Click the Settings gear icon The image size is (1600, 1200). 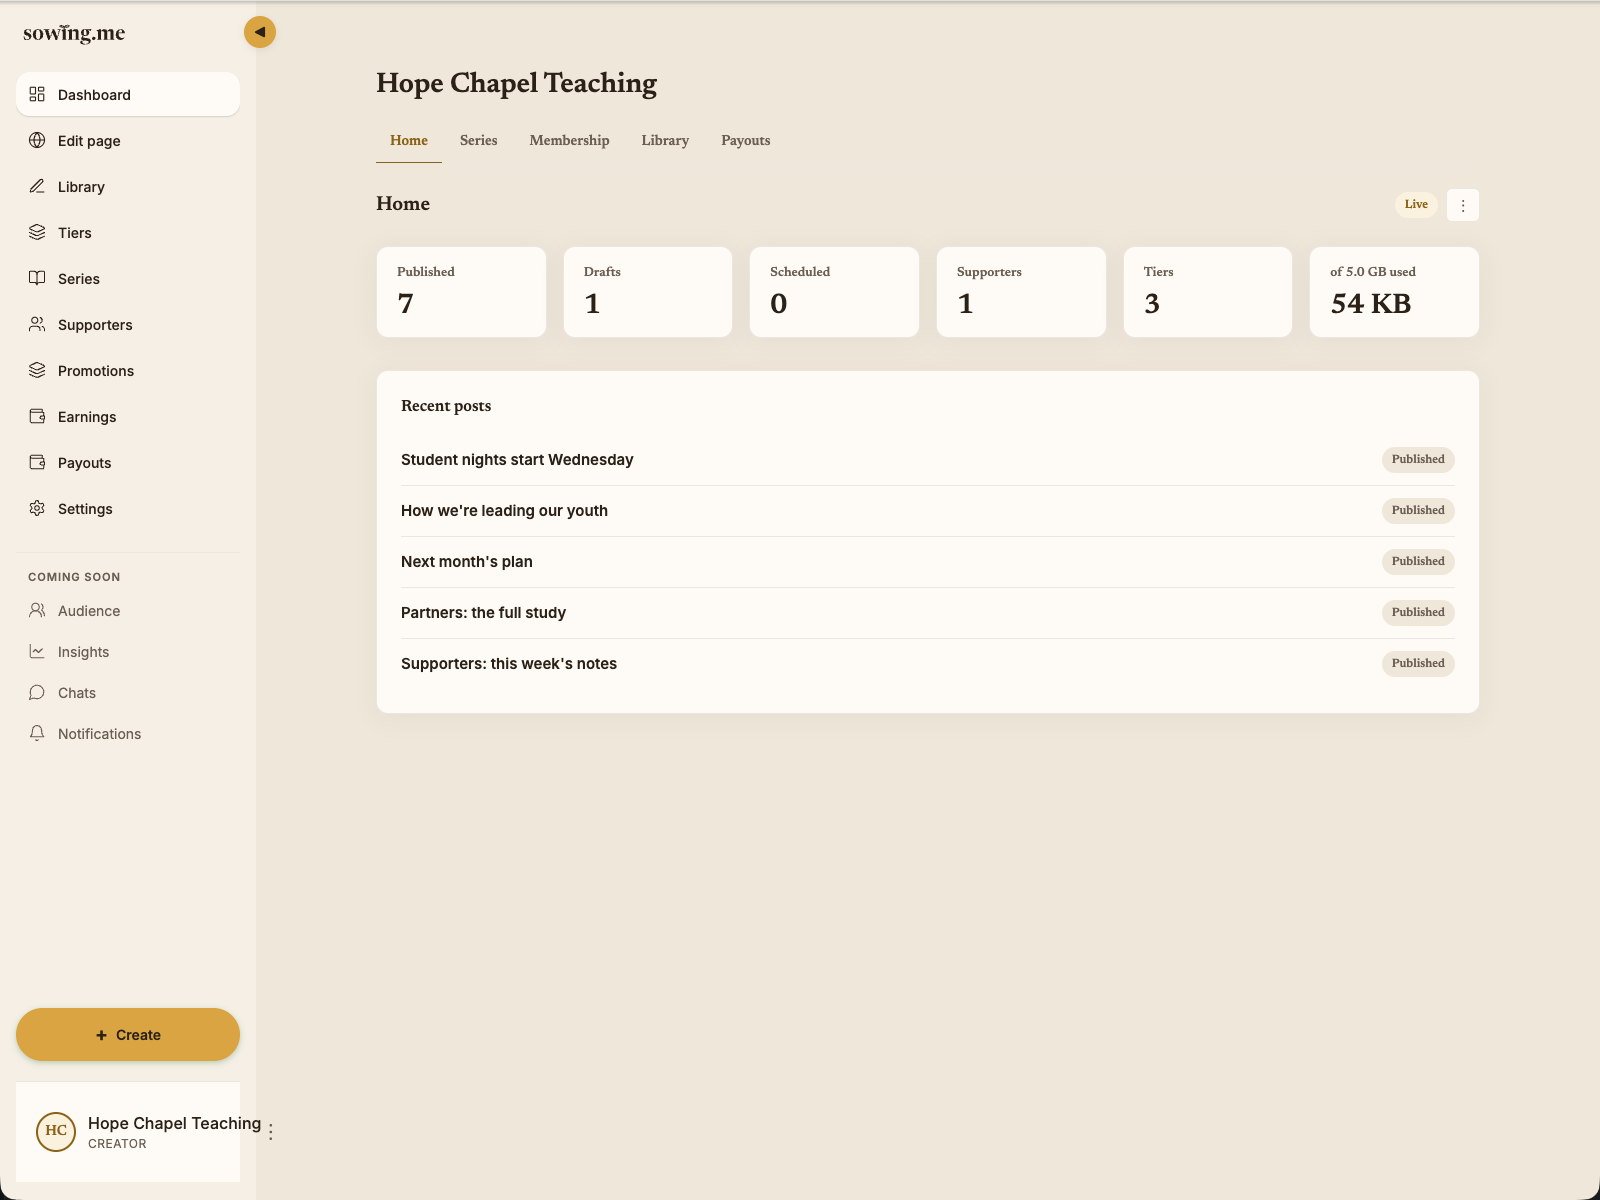click(x=37, y=508)
